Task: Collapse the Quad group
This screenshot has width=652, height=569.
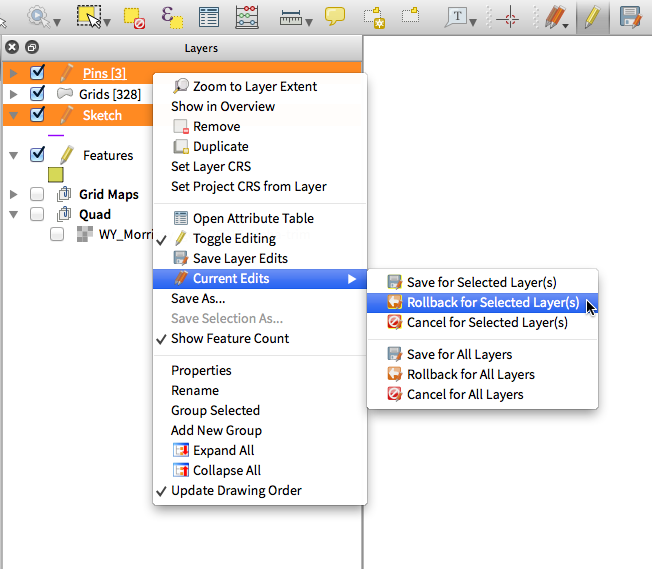Action: click(14, 215)
